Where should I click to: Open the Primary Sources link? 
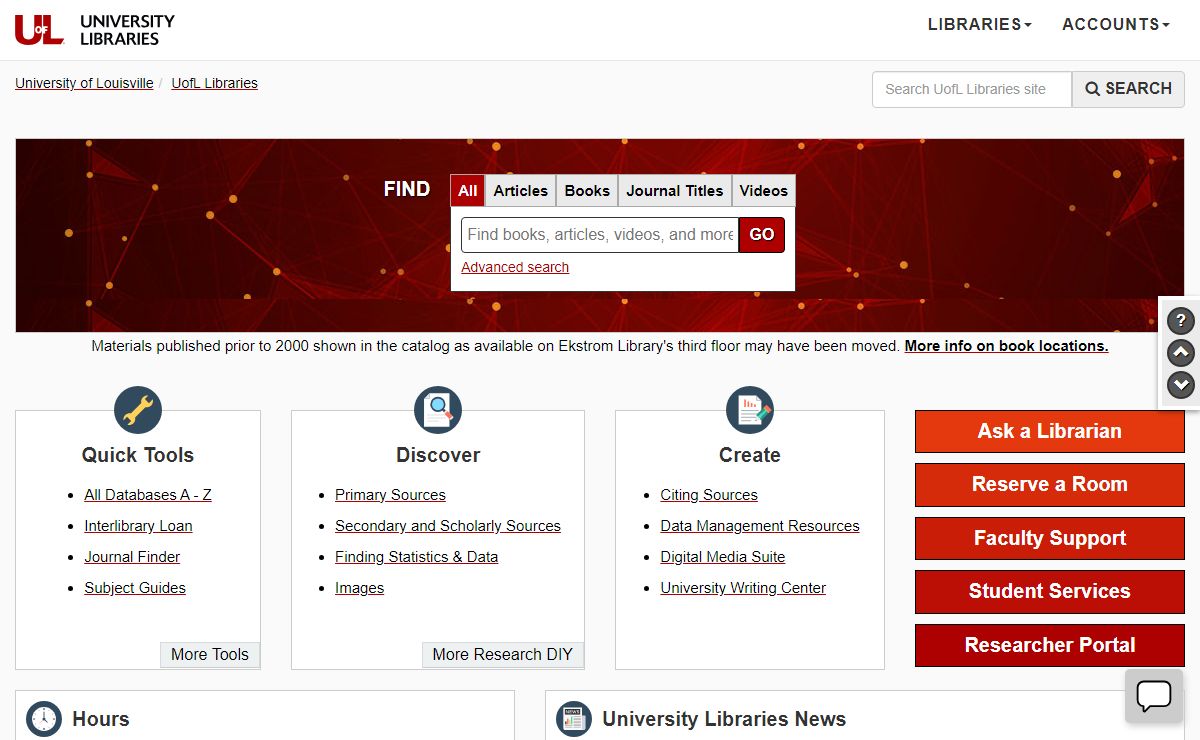point(390,495)
